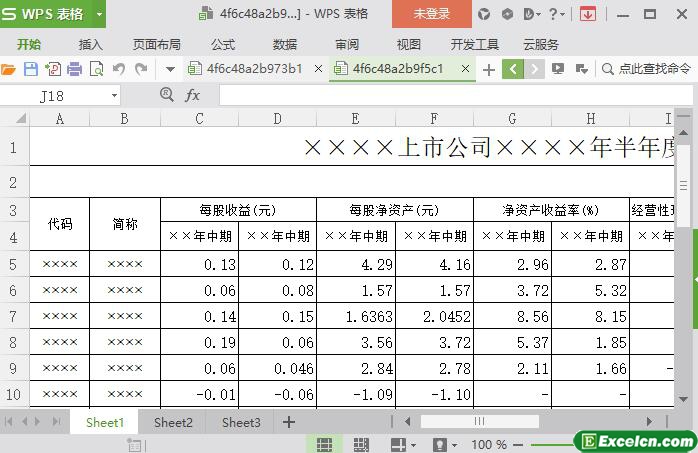This screenshot has height=453, width=698.
Task: Open print preview icon
Action: [97, 69]
